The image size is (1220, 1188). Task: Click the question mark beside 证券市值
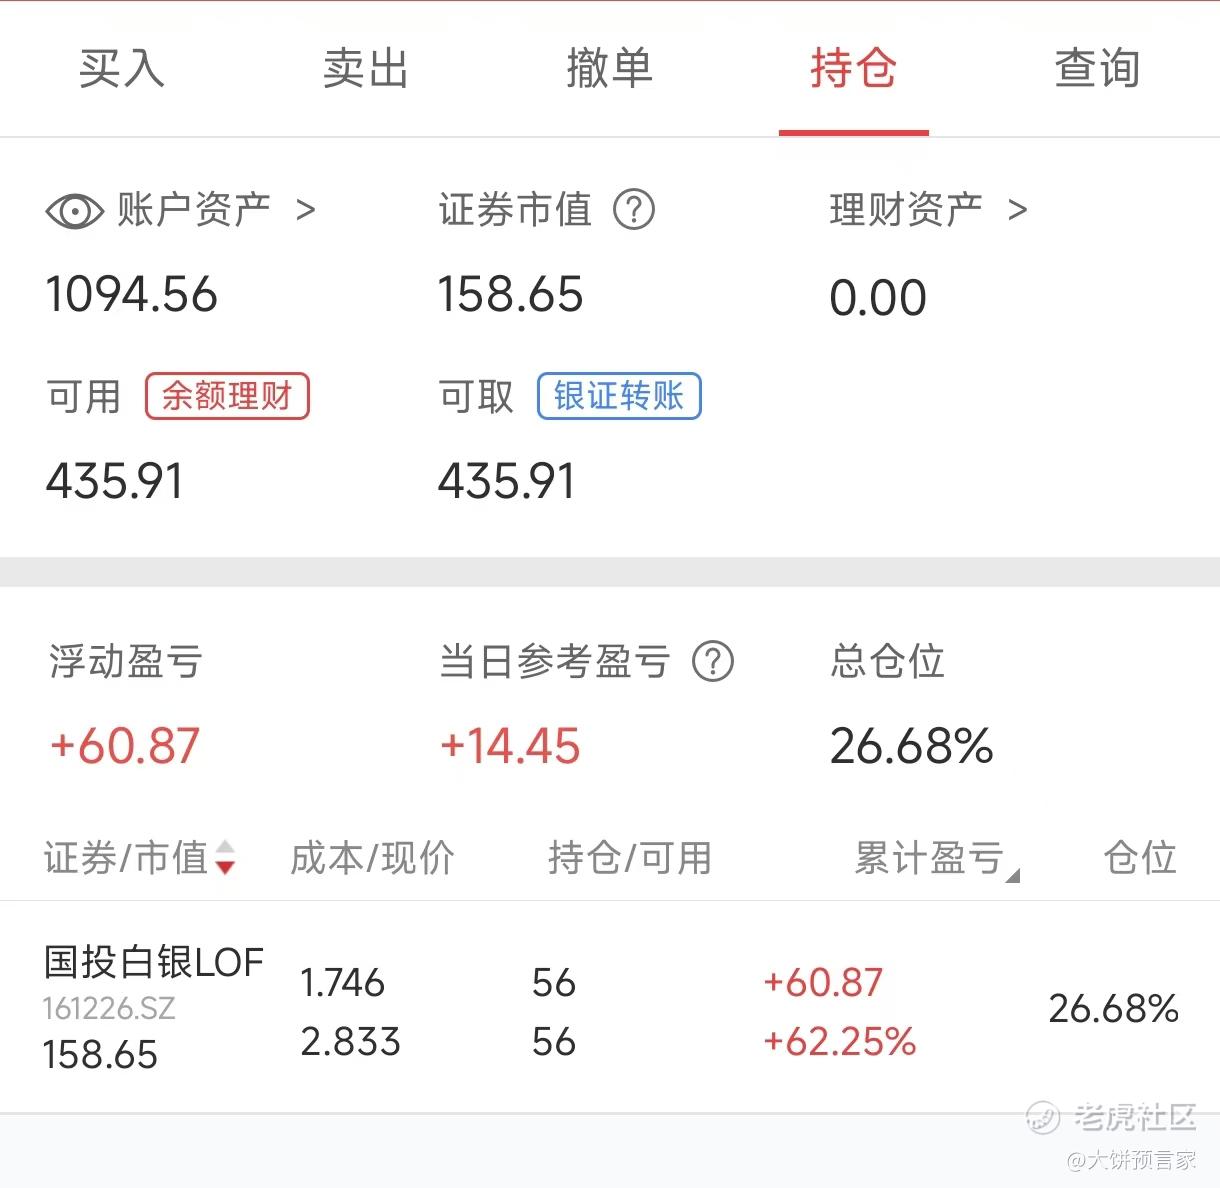(x=634, y=210)
